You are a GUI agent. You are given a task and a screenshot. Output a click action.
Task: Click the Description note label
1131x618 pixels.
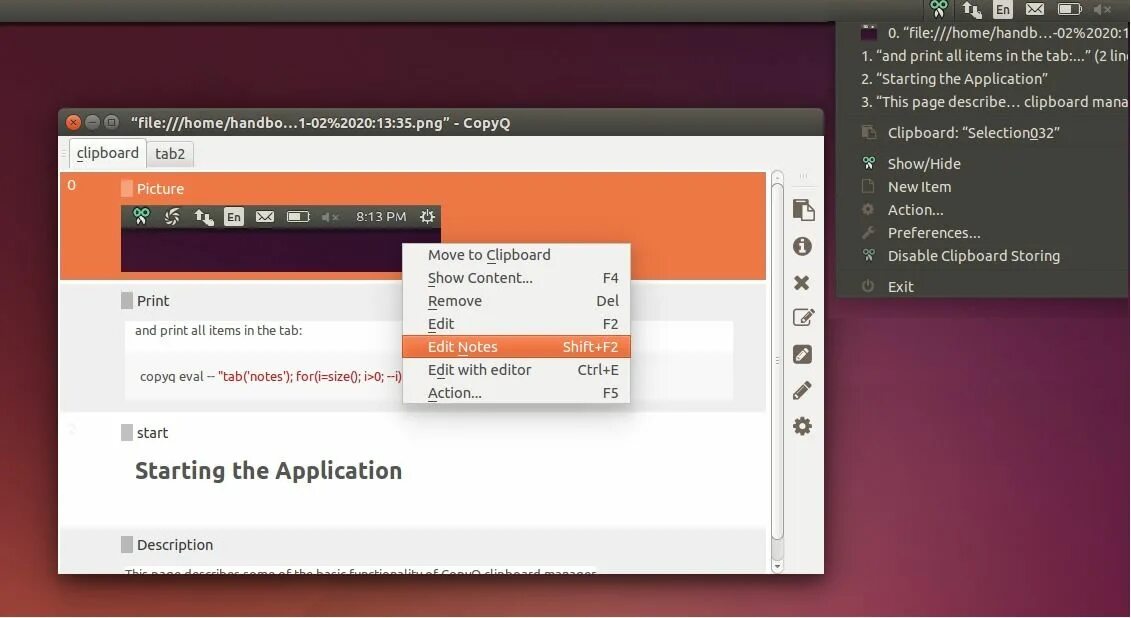(175, 544)
